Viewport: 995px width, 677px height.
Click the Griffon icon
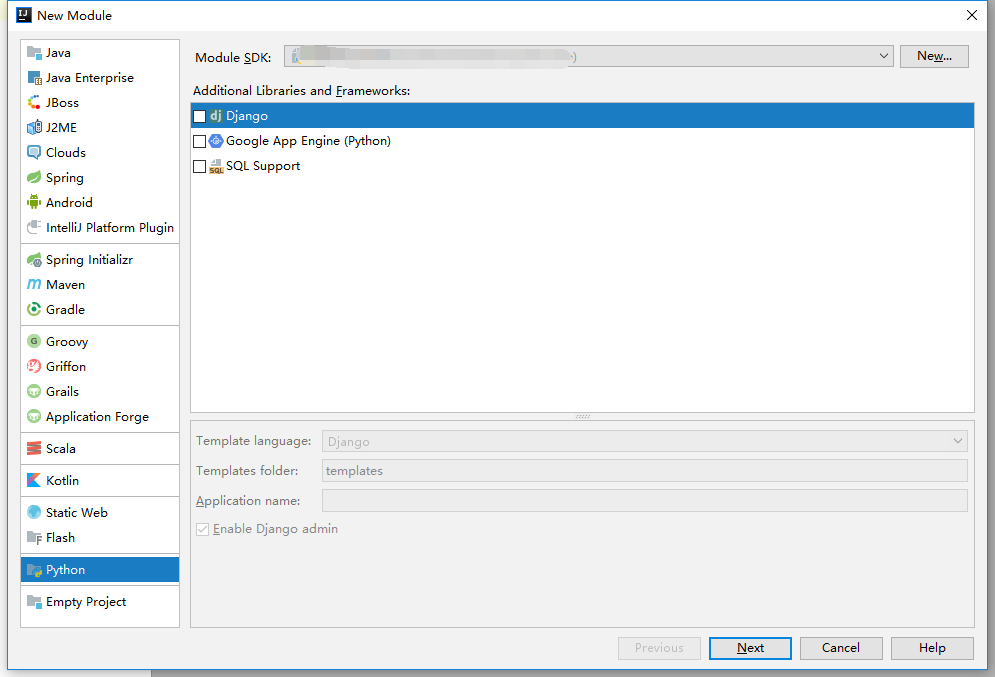34,366
